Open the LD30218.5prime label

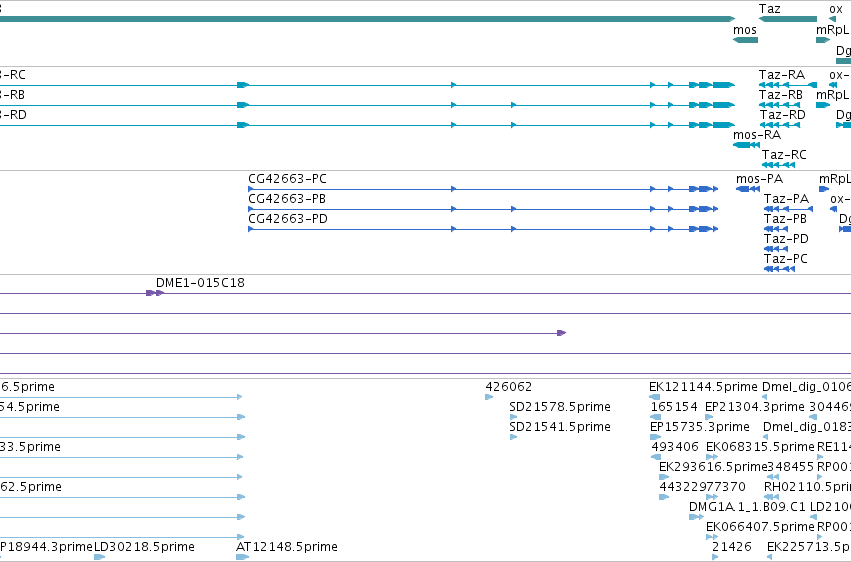point(144,547)
